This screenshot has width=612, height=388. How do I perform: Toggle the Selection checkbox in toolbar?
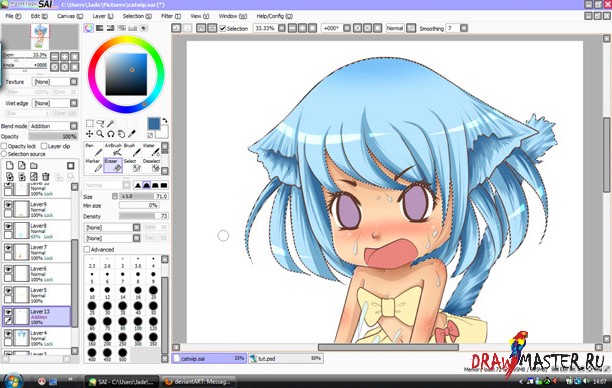[223, 28]
